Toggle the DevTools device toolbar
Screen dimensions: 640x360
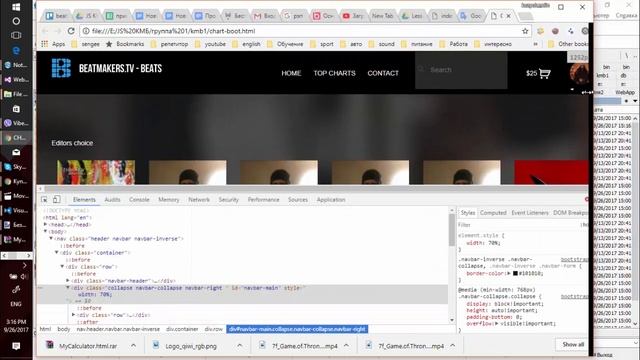tap(56, 200)
